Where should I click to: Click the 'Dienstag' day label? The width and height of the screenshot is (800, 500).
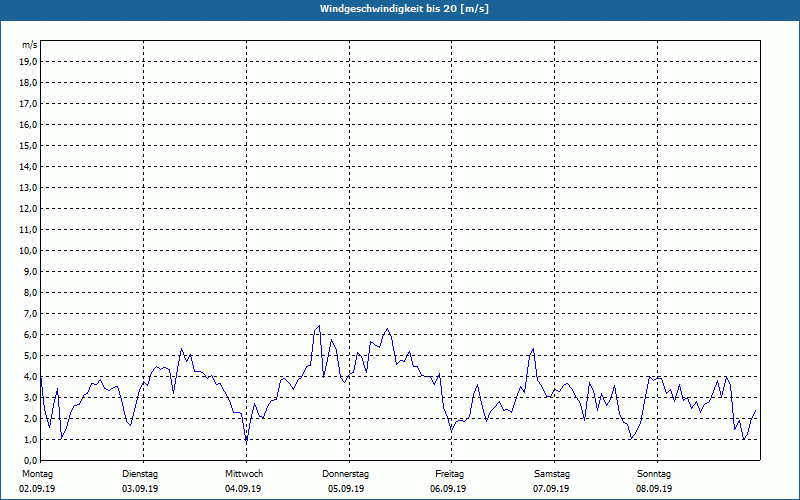(x=140, y=474)
